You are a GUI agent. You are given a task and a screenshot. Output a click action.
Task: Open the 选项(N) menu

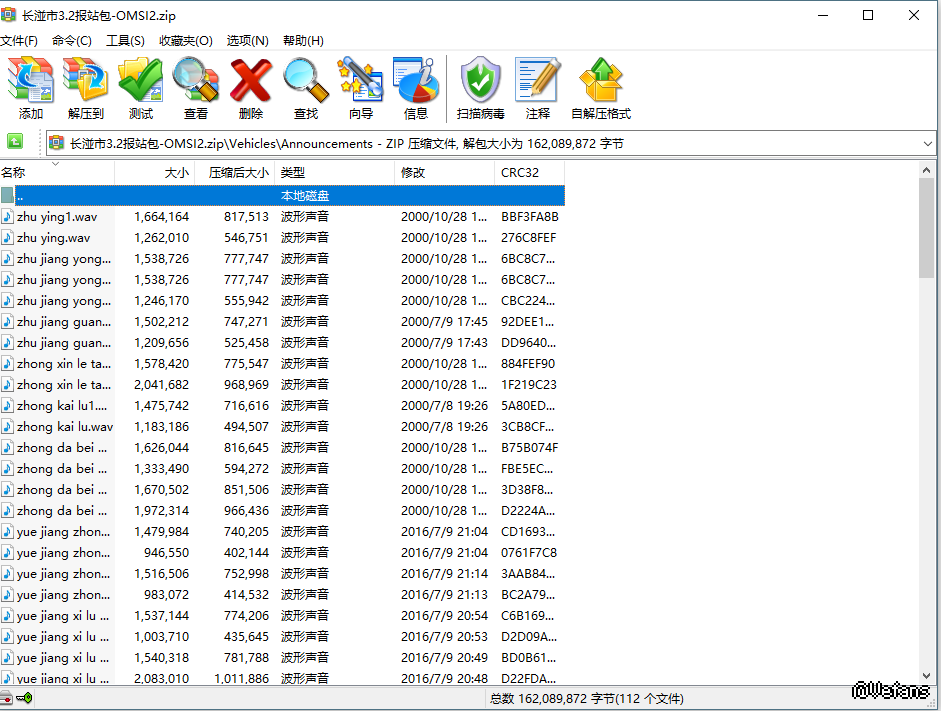point(247,41)
